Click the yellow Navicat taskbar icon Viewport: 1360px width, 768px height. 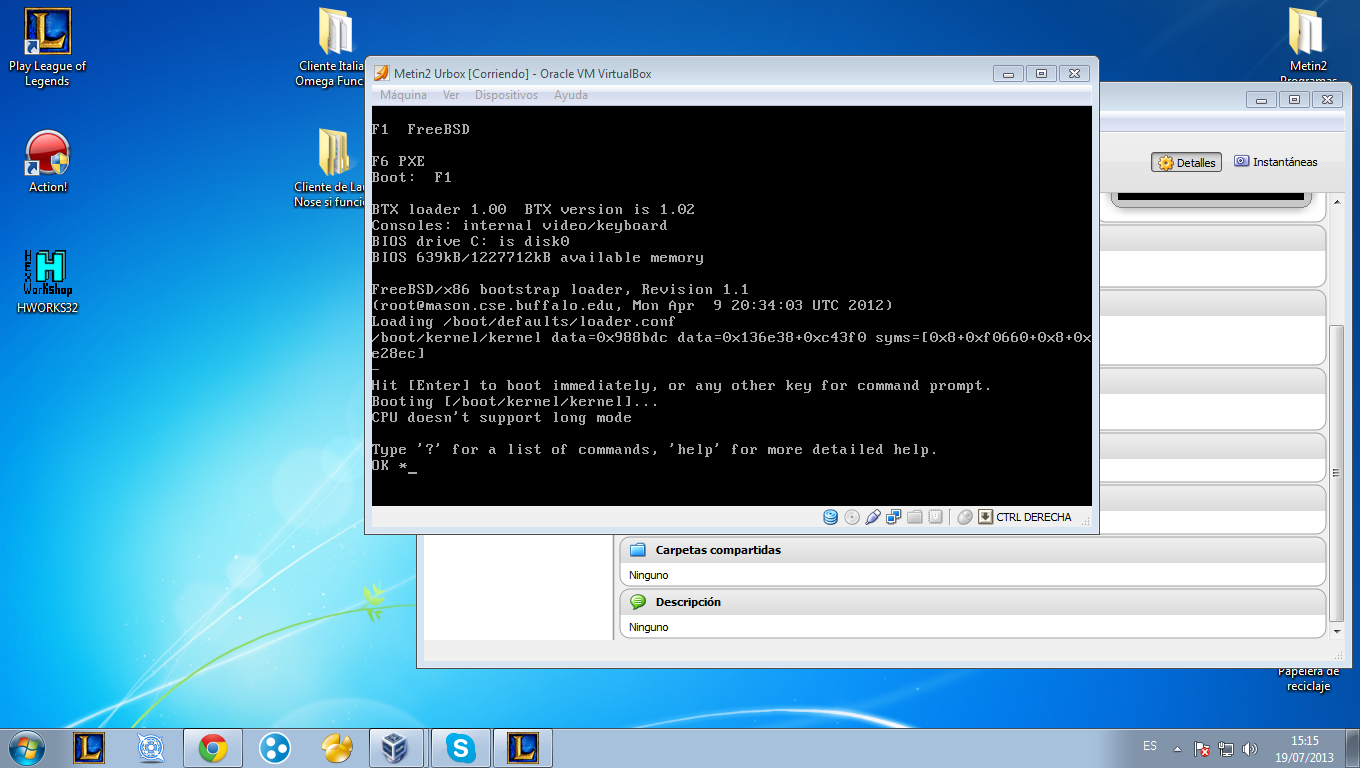pos(336,748)
